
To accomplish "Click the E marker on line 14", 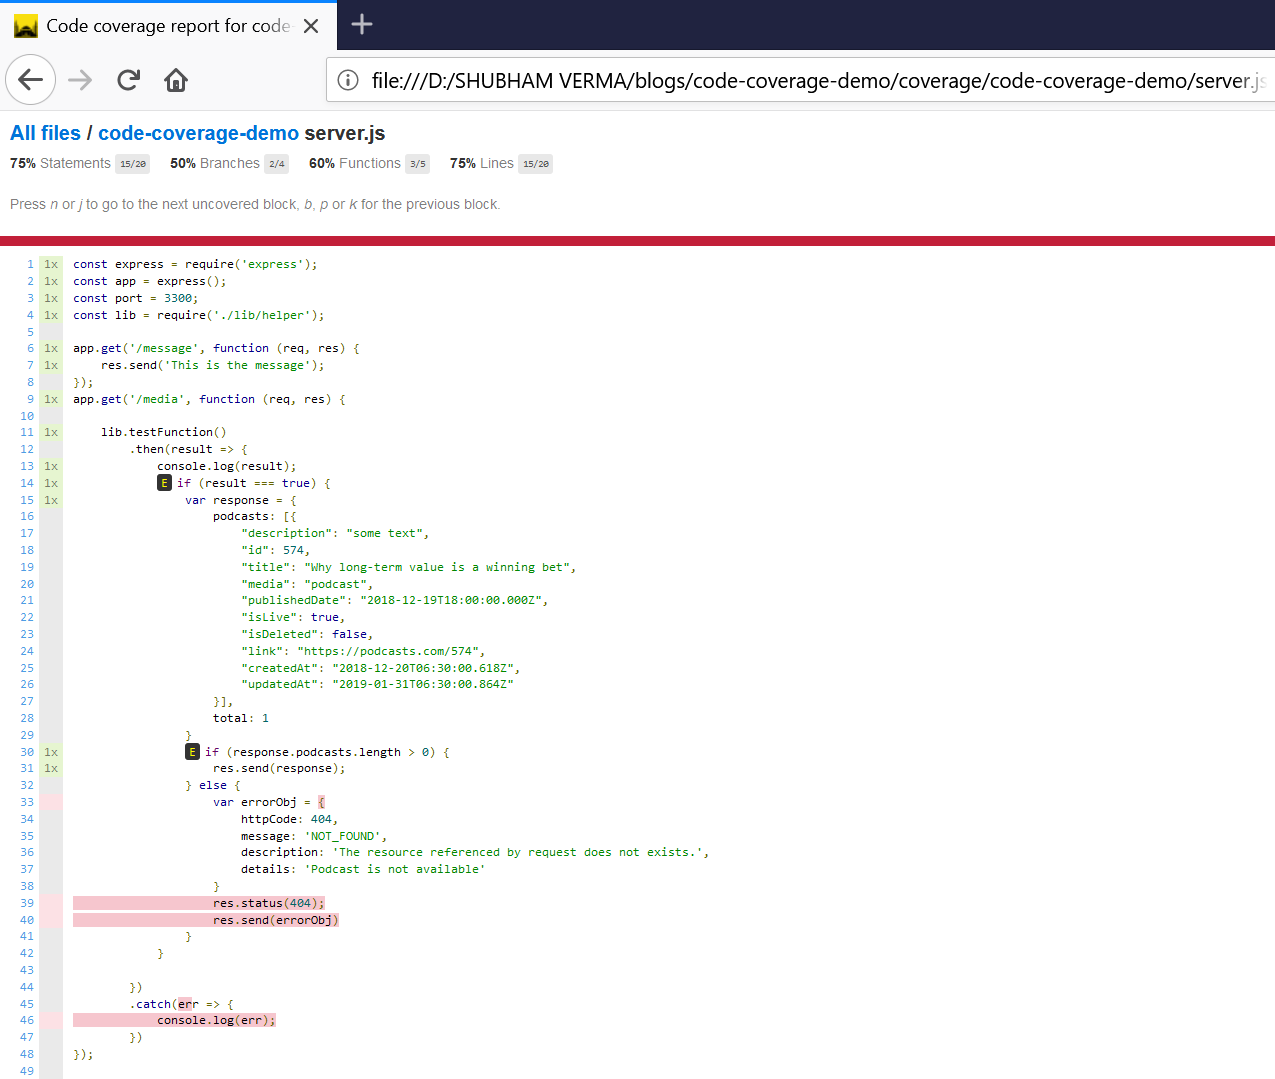I will click(x=165, y=483).
